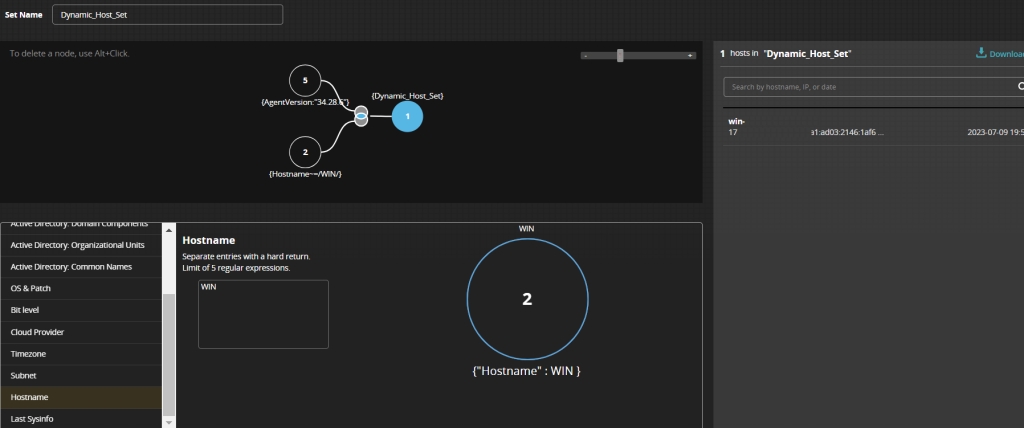
Task: Click the zoom-in plus on graph slider
Action: [x=690, y=56]
